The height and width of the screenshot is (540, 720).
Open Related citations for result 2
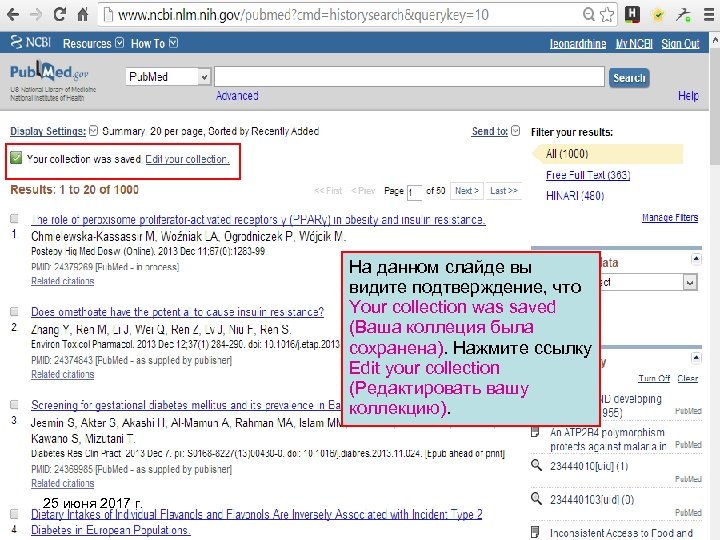pos(62,374)
